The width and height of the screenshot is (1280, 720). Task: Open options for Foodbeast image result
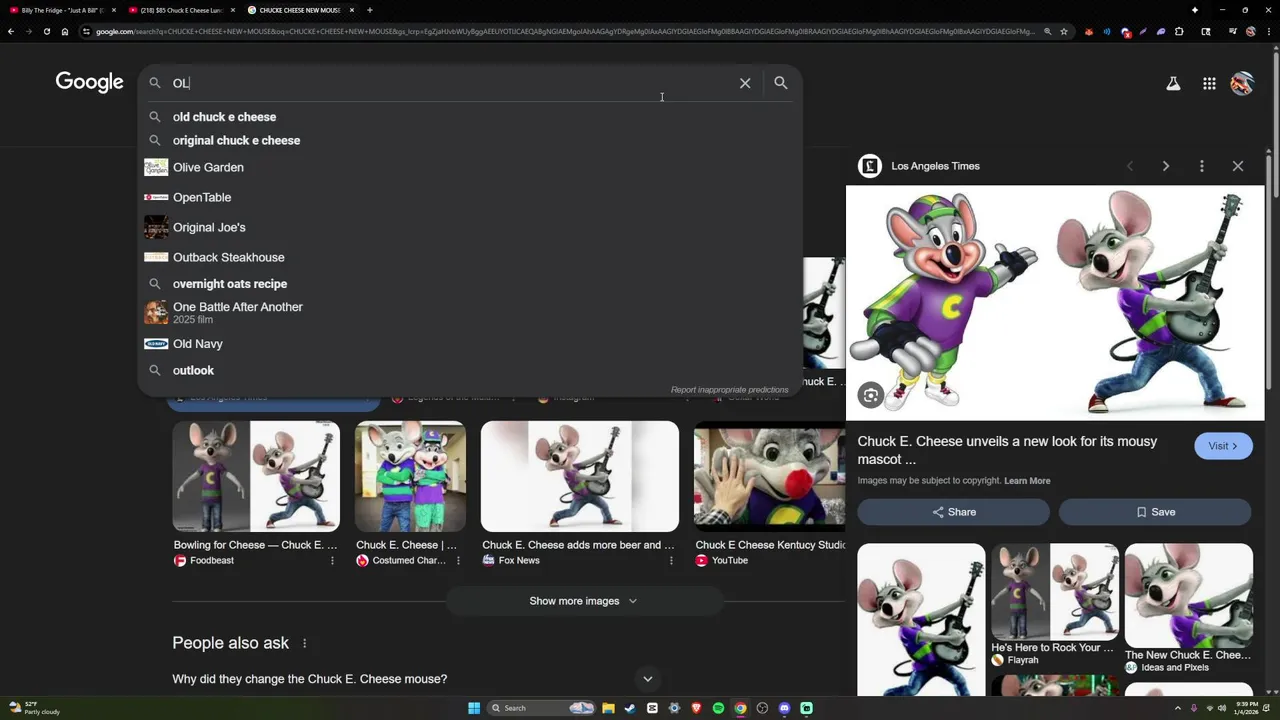[333, 561]
